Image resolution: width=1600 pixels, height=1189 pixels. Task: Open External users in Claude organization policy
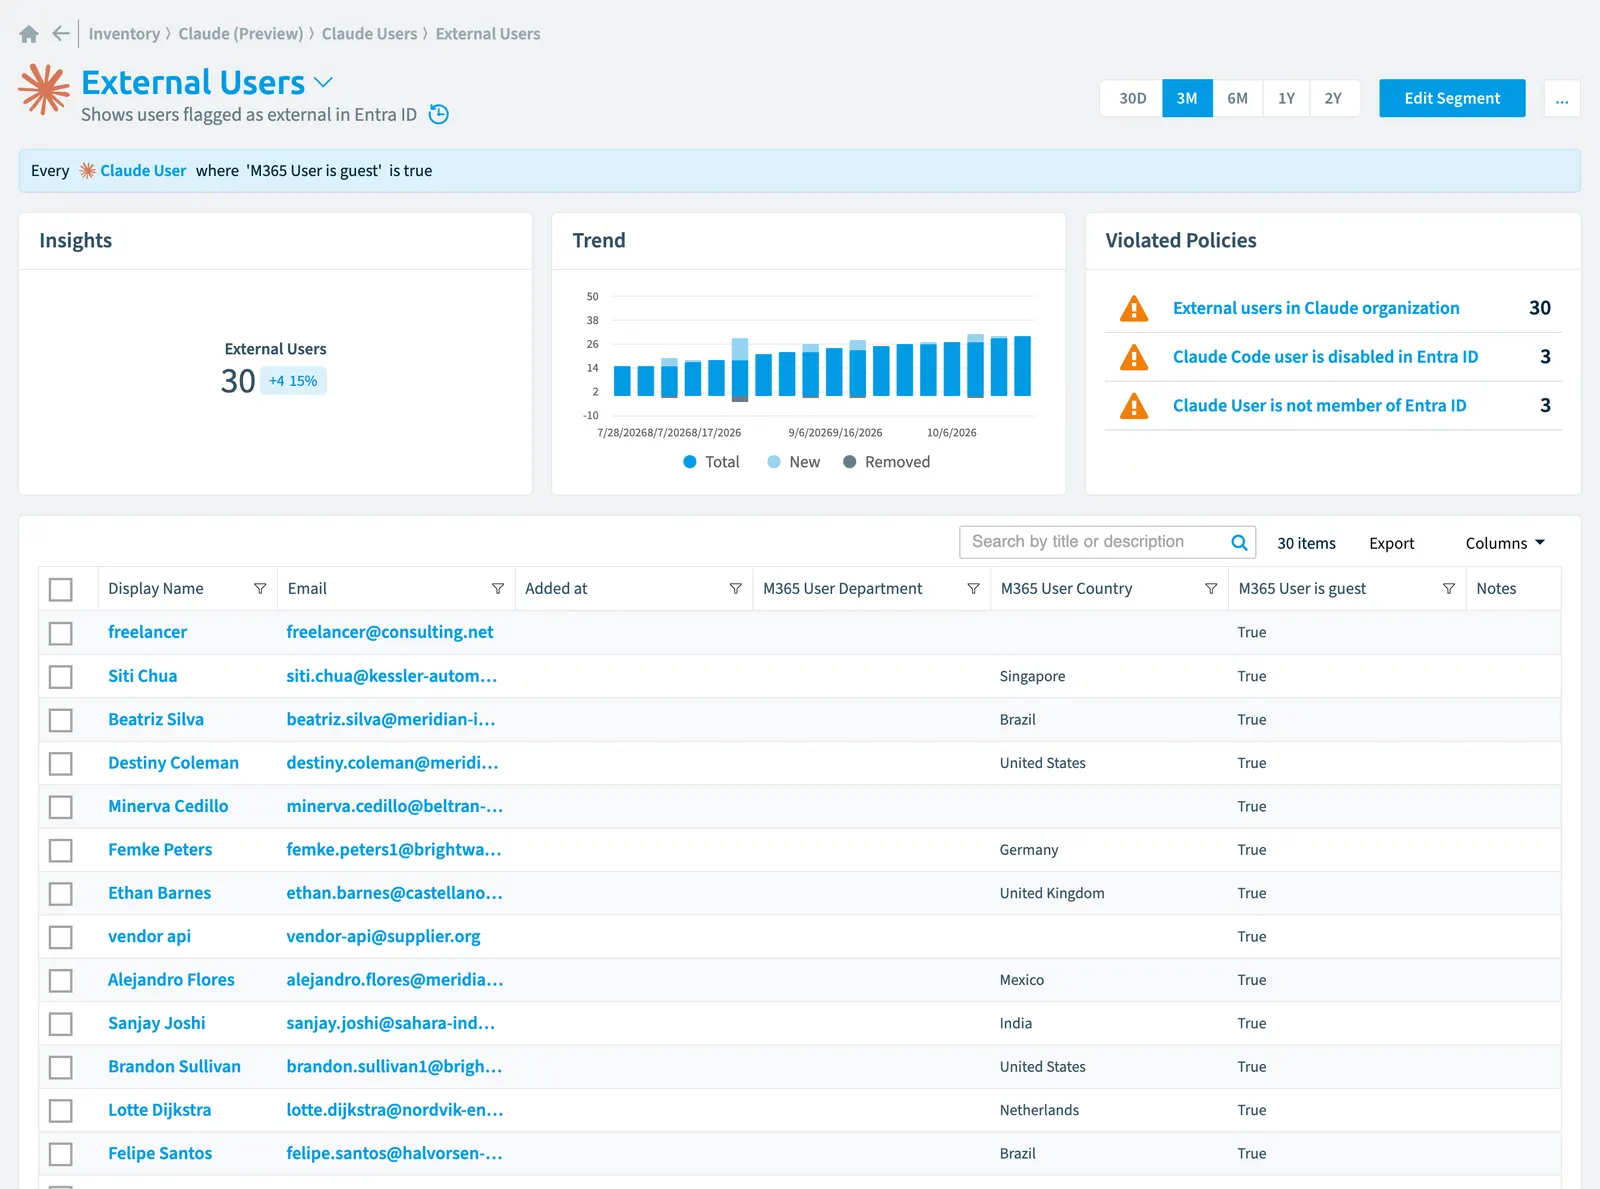[1316, 308]
